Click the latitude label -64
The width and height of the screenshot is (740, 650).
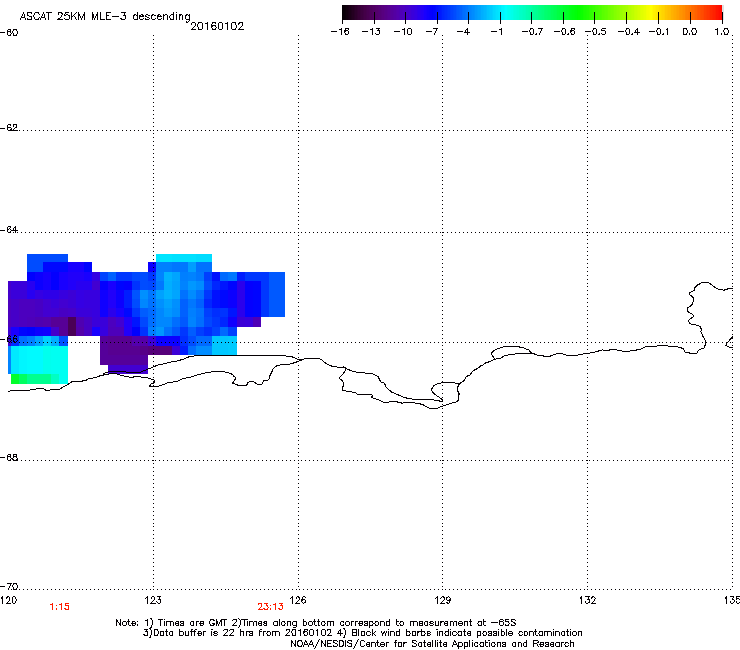pyautogui.click(x=9, y=230)
